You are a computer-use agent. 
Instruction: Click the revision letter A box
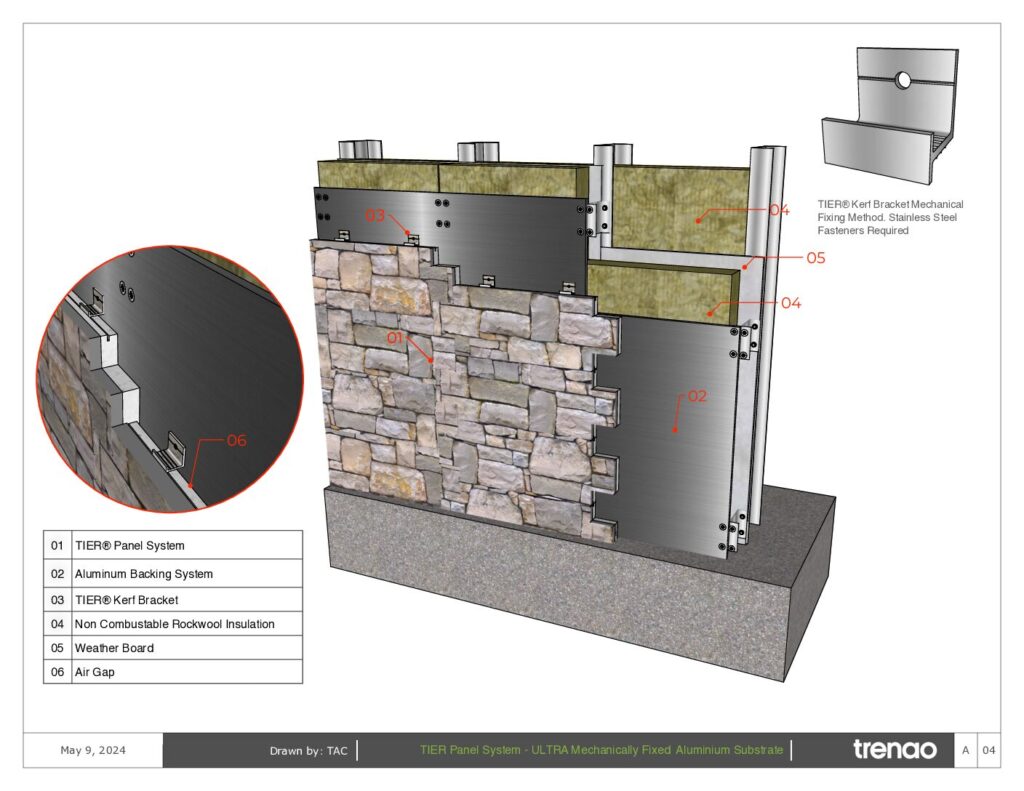coord(966,750)
